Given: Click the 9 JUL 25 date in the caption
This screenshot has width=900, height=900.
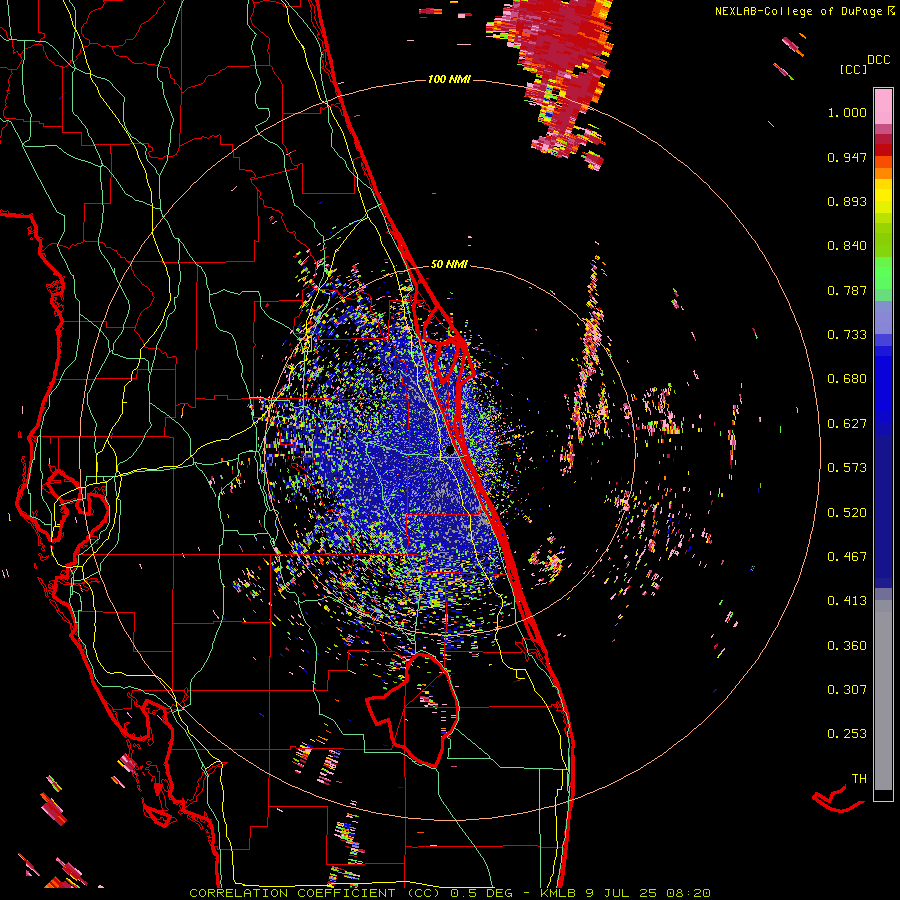Looking at the screenshot, I should (x=620, y=893).
